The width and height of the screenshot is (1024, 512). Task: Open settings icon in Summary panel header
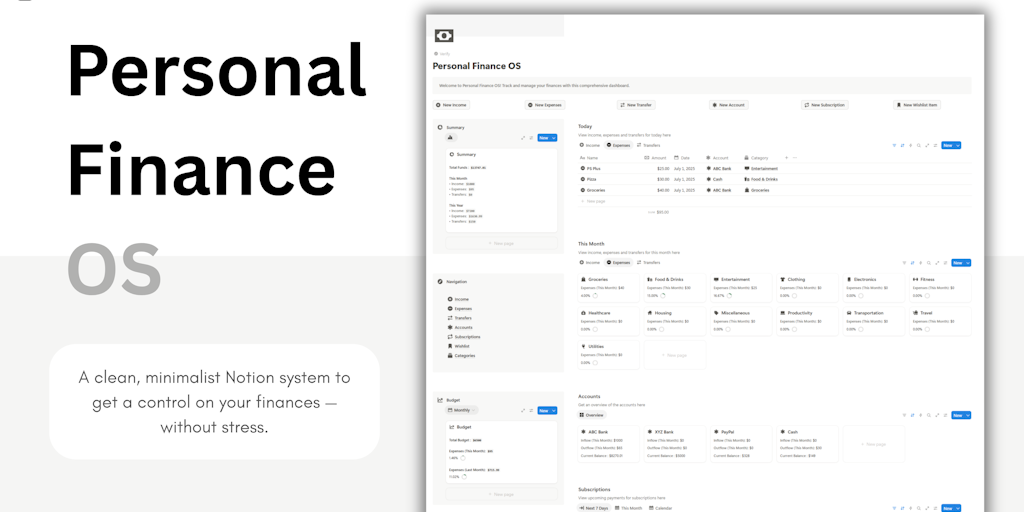(531, 138)
